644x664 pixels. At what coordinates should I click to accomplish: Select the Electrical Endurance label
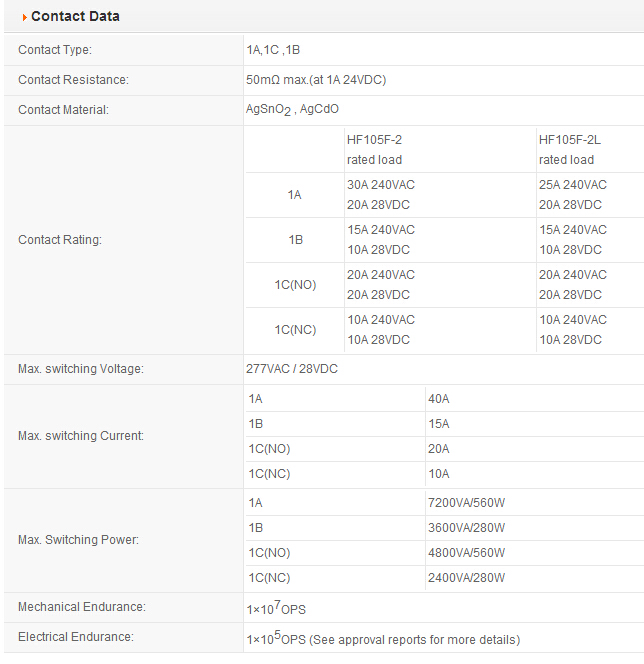[x=76, y=637]
